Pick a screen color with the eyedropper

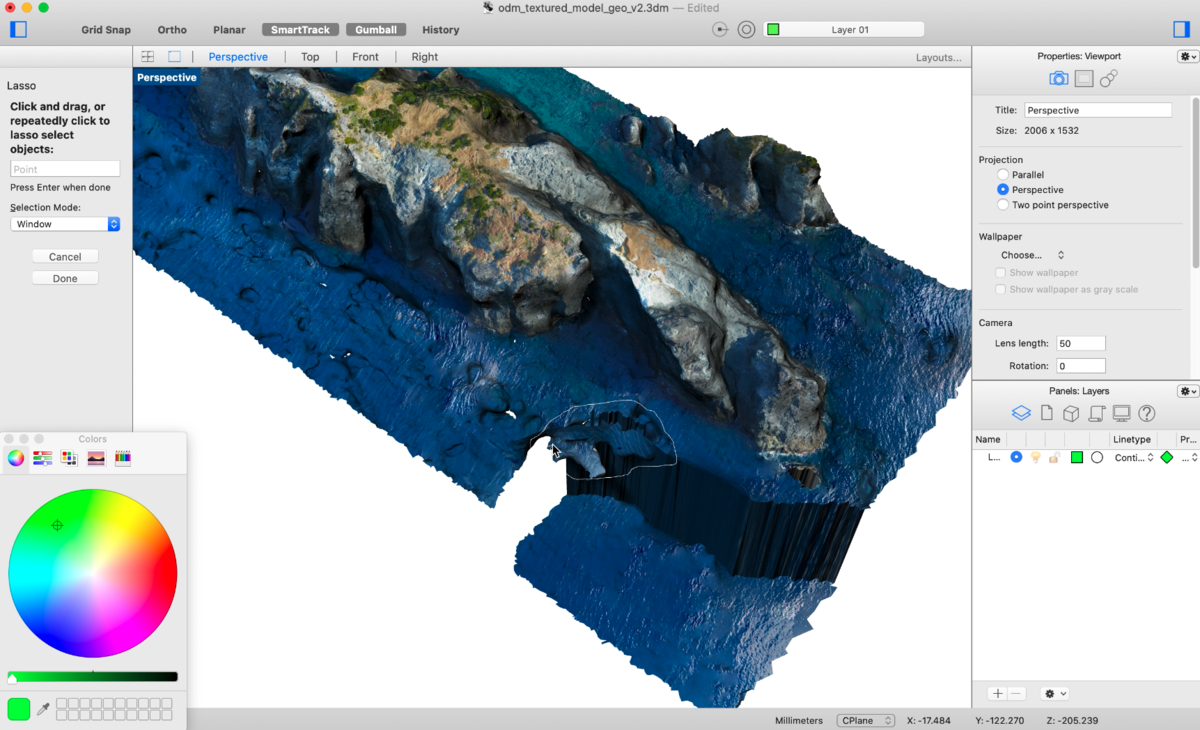(43, 709)
